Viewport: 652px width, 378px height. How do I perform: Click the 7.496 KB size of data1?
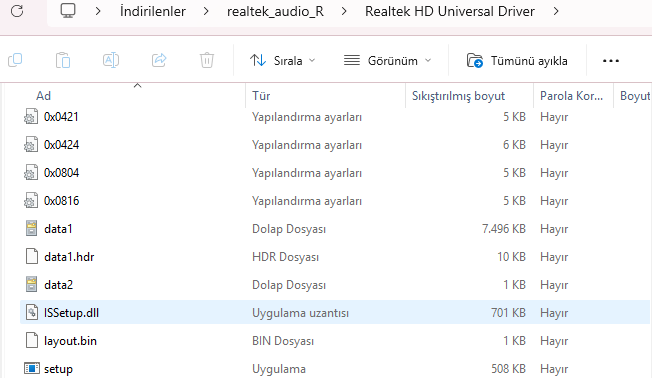[x=504, y=229]
